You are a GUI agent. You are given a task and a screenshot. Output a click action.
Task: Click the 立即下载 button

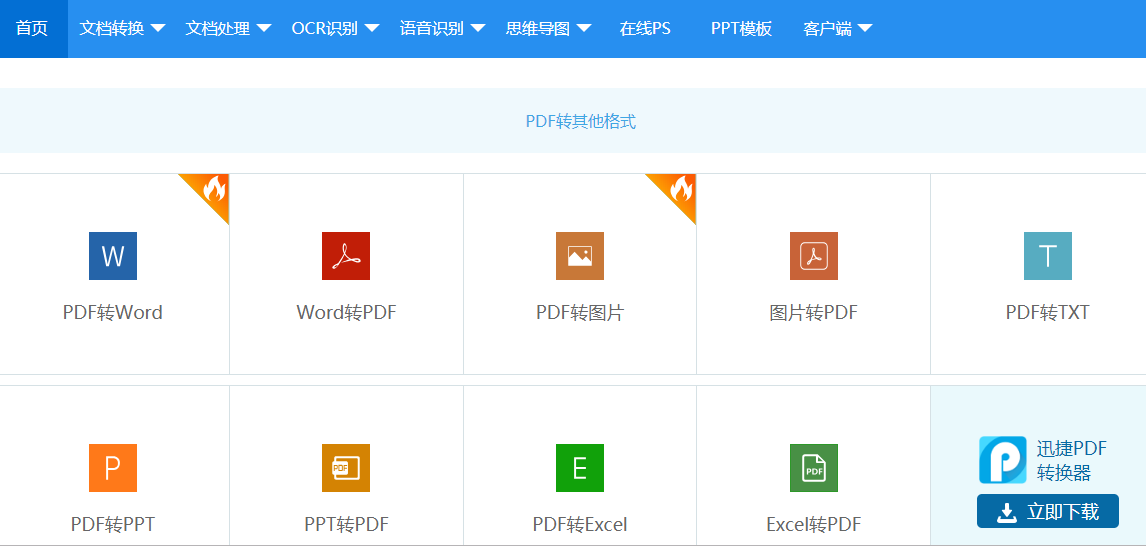tap(1047, 511)
